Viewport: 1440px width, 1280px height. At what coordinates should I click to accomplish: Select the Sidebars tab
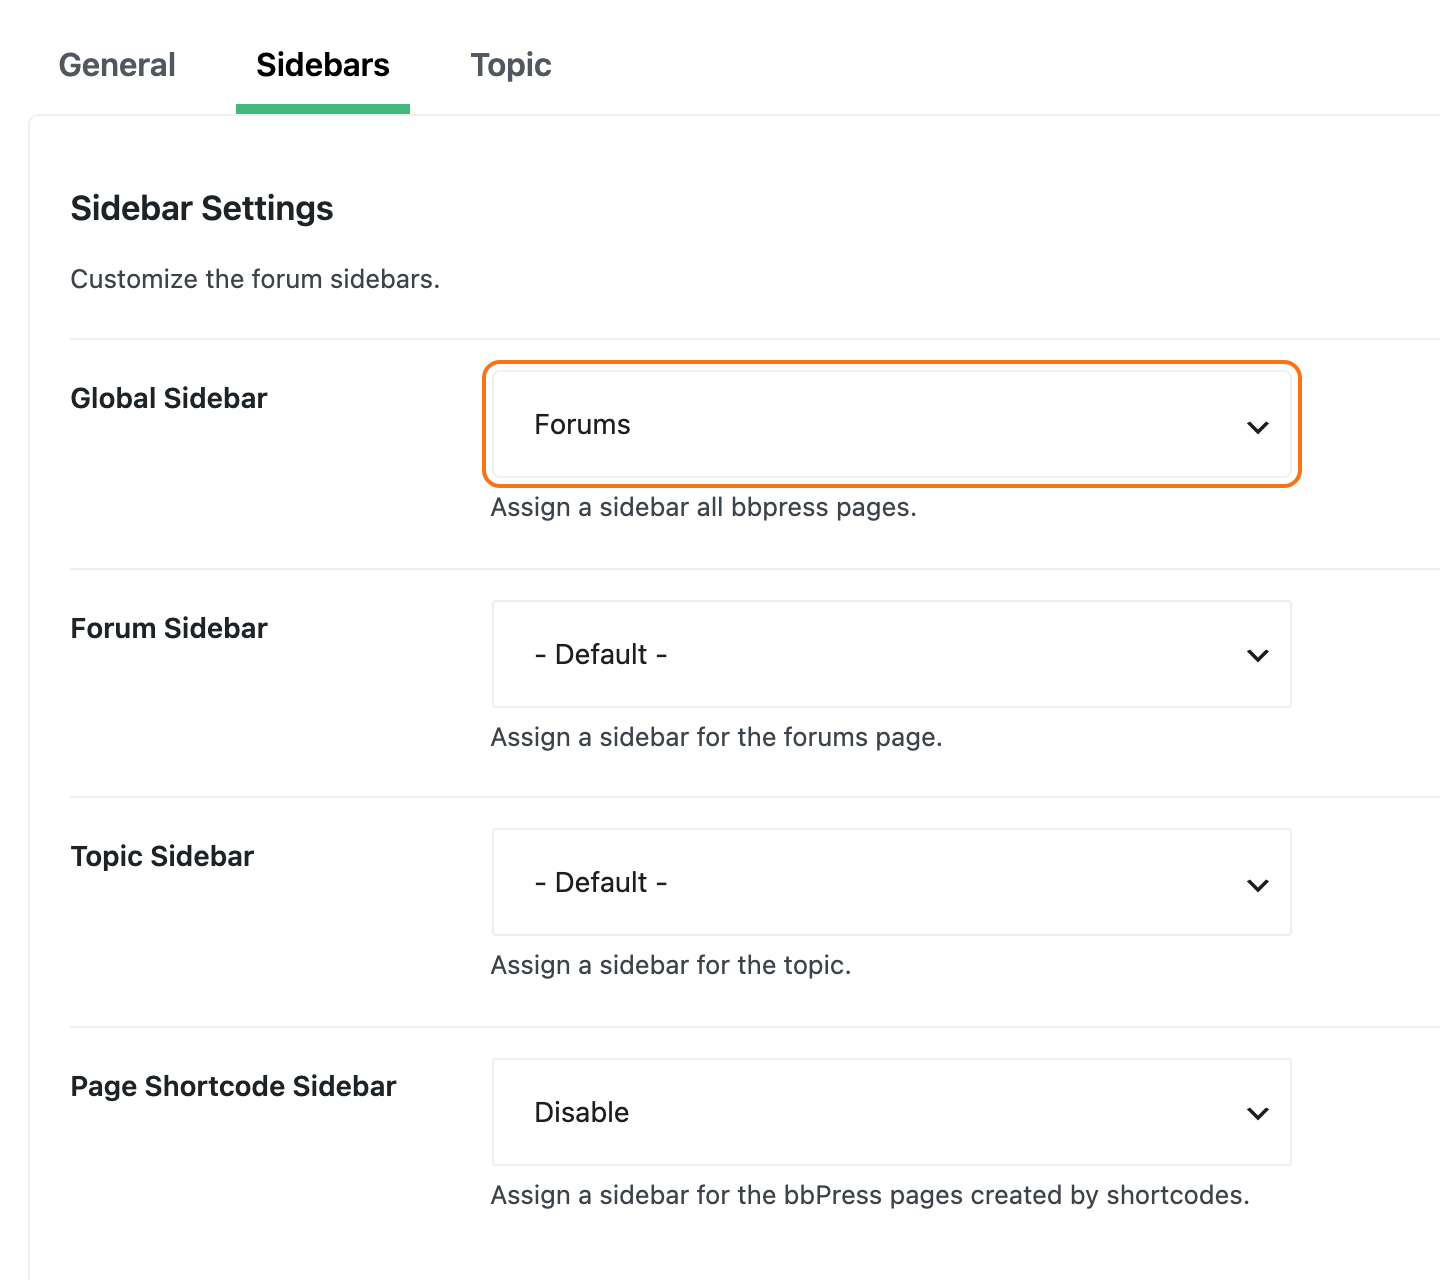(x=323, y=65)
